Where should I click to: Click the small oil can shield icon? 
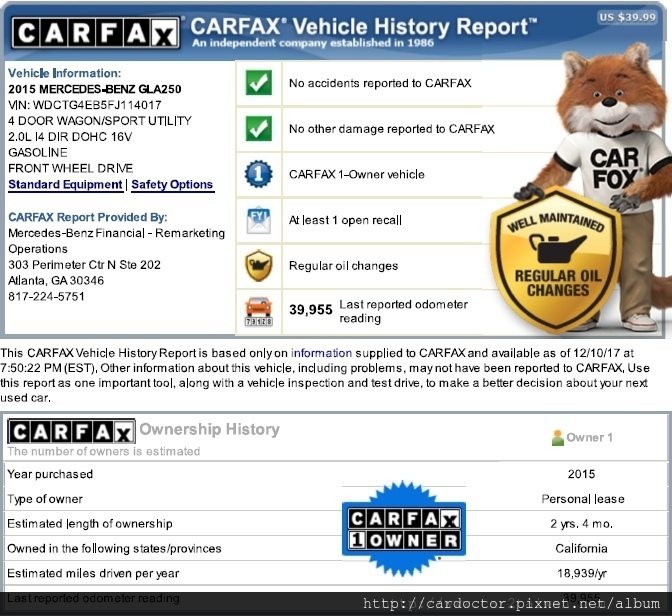coord(258,266)
